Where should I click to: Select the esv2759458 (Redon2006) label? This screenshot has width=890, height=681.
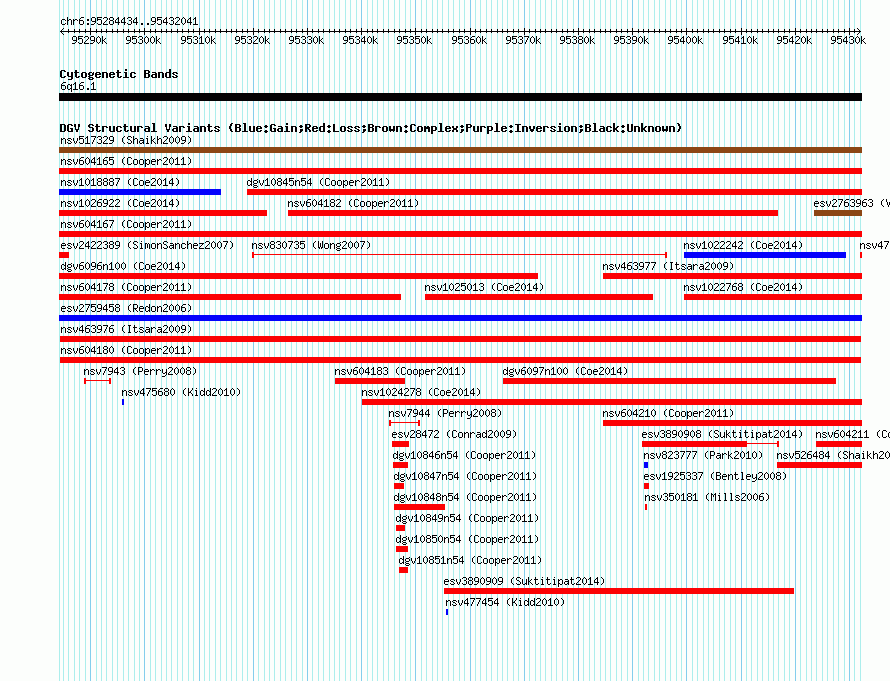[126, 308]
